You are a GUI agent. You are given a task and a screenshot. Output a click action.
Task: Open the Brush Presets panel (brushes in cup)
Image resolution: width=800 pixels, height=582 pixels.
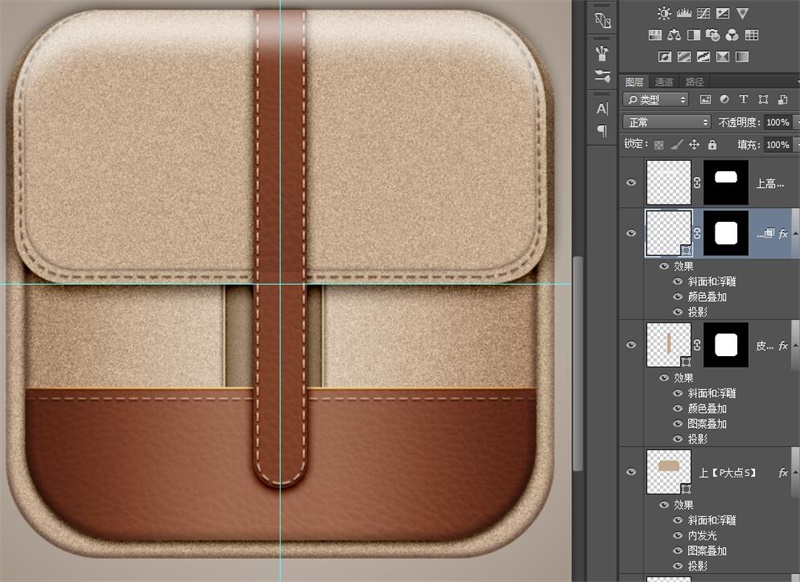pos(602,53)
